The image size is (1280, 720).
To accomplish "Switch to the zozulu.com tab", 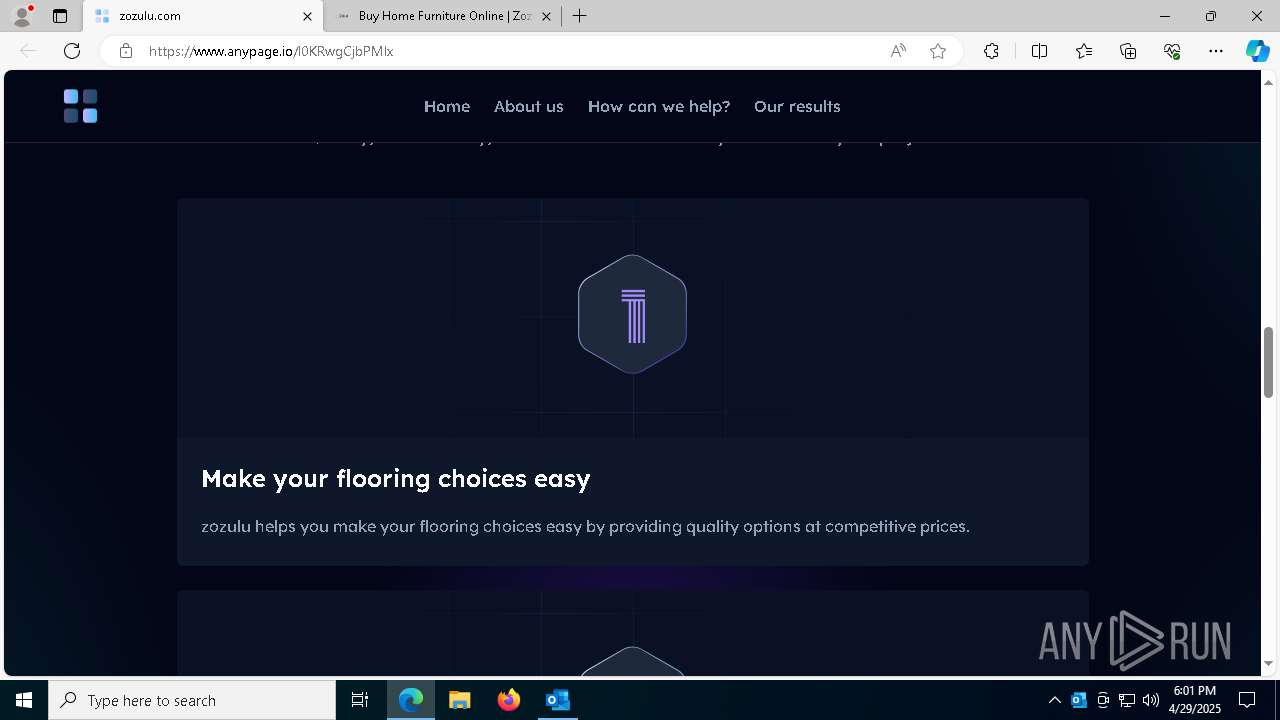I will (x=204, y=16).
